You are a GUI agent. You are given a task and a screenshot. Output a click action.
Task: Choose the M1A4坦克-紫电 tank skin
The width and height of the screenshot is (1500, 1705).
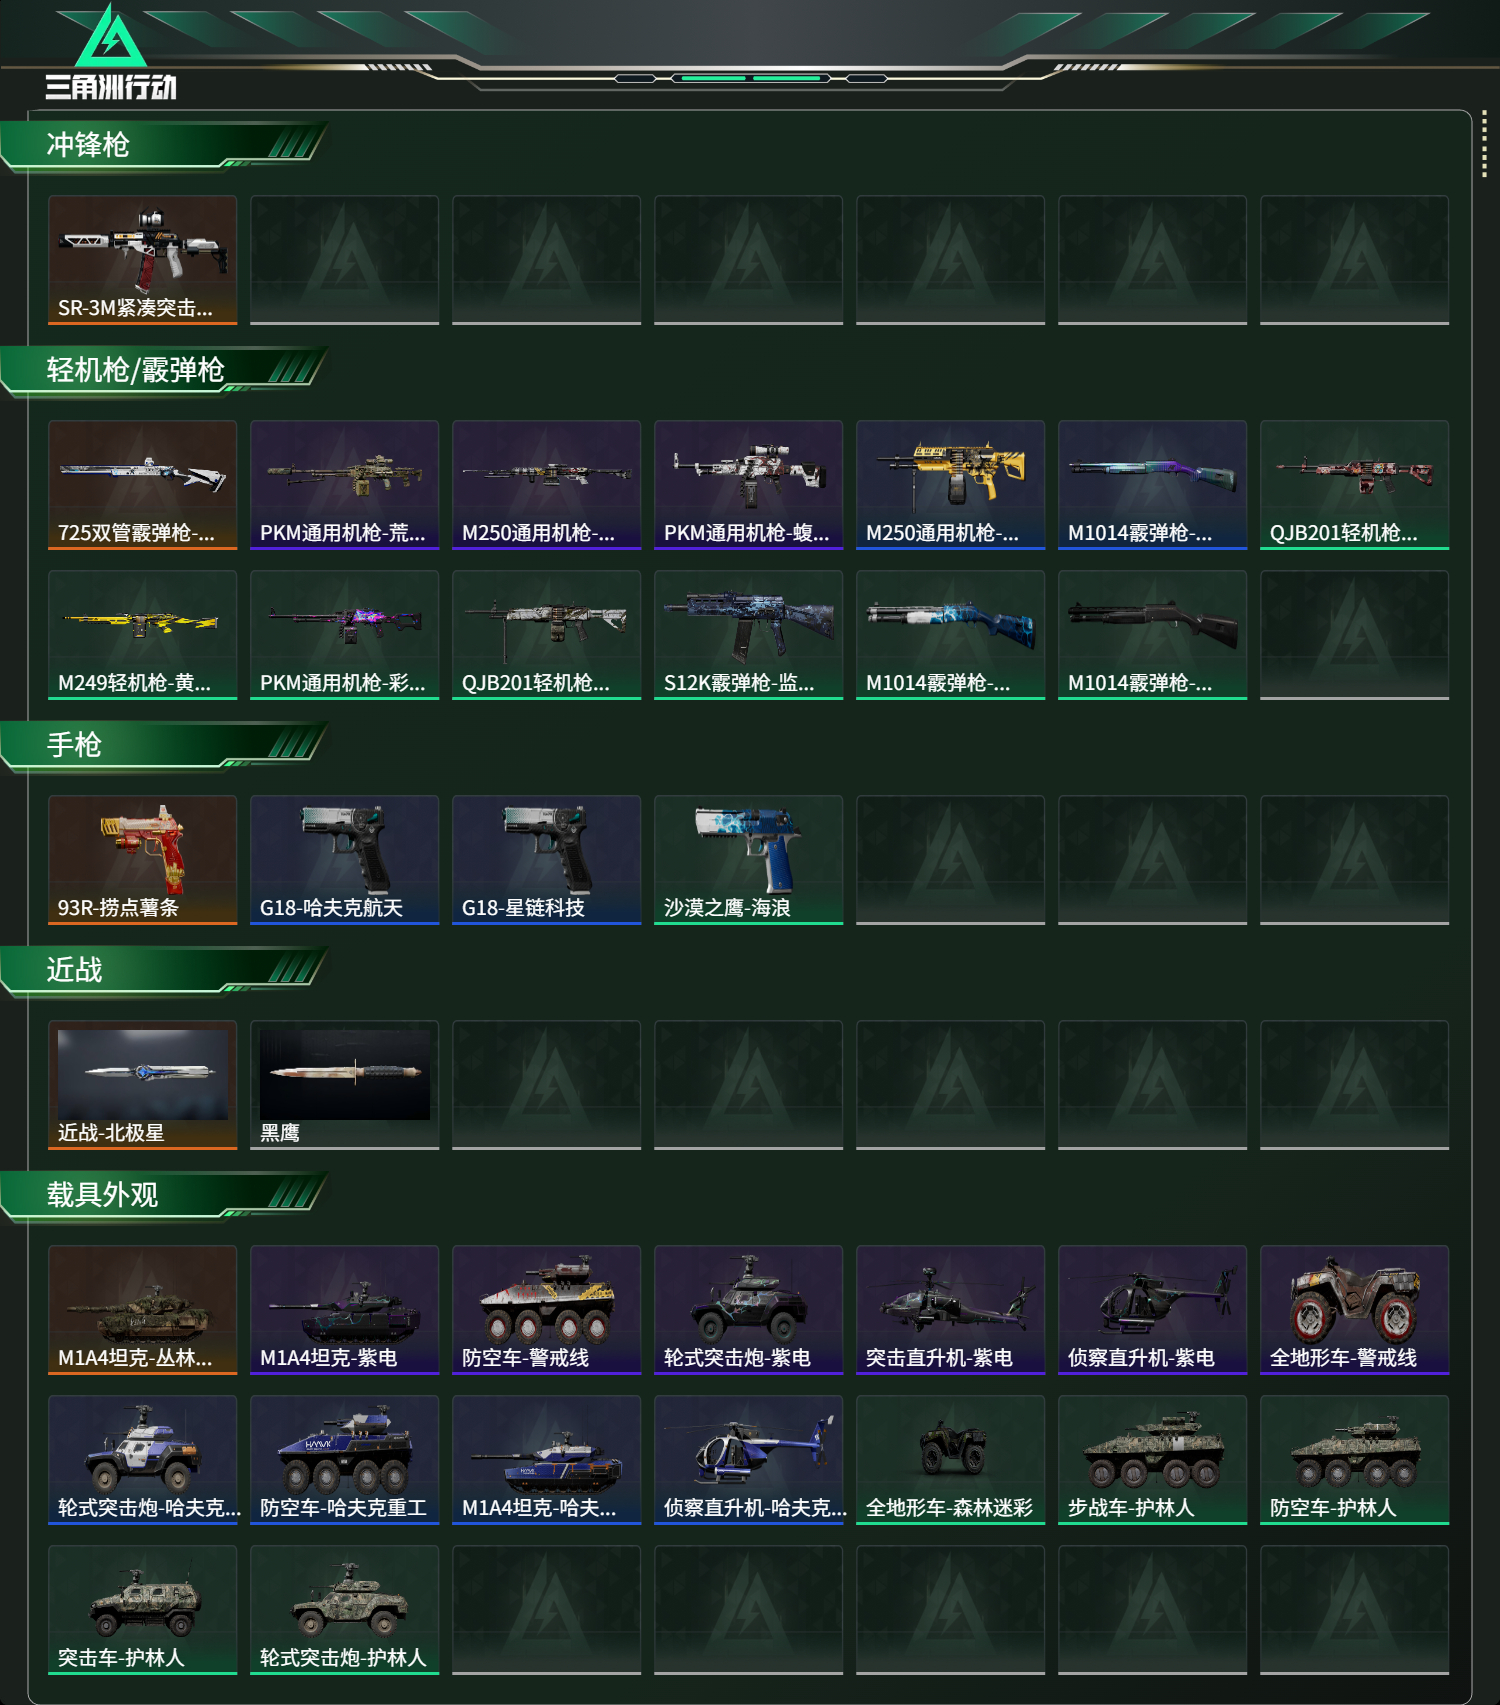point(345,1310)
